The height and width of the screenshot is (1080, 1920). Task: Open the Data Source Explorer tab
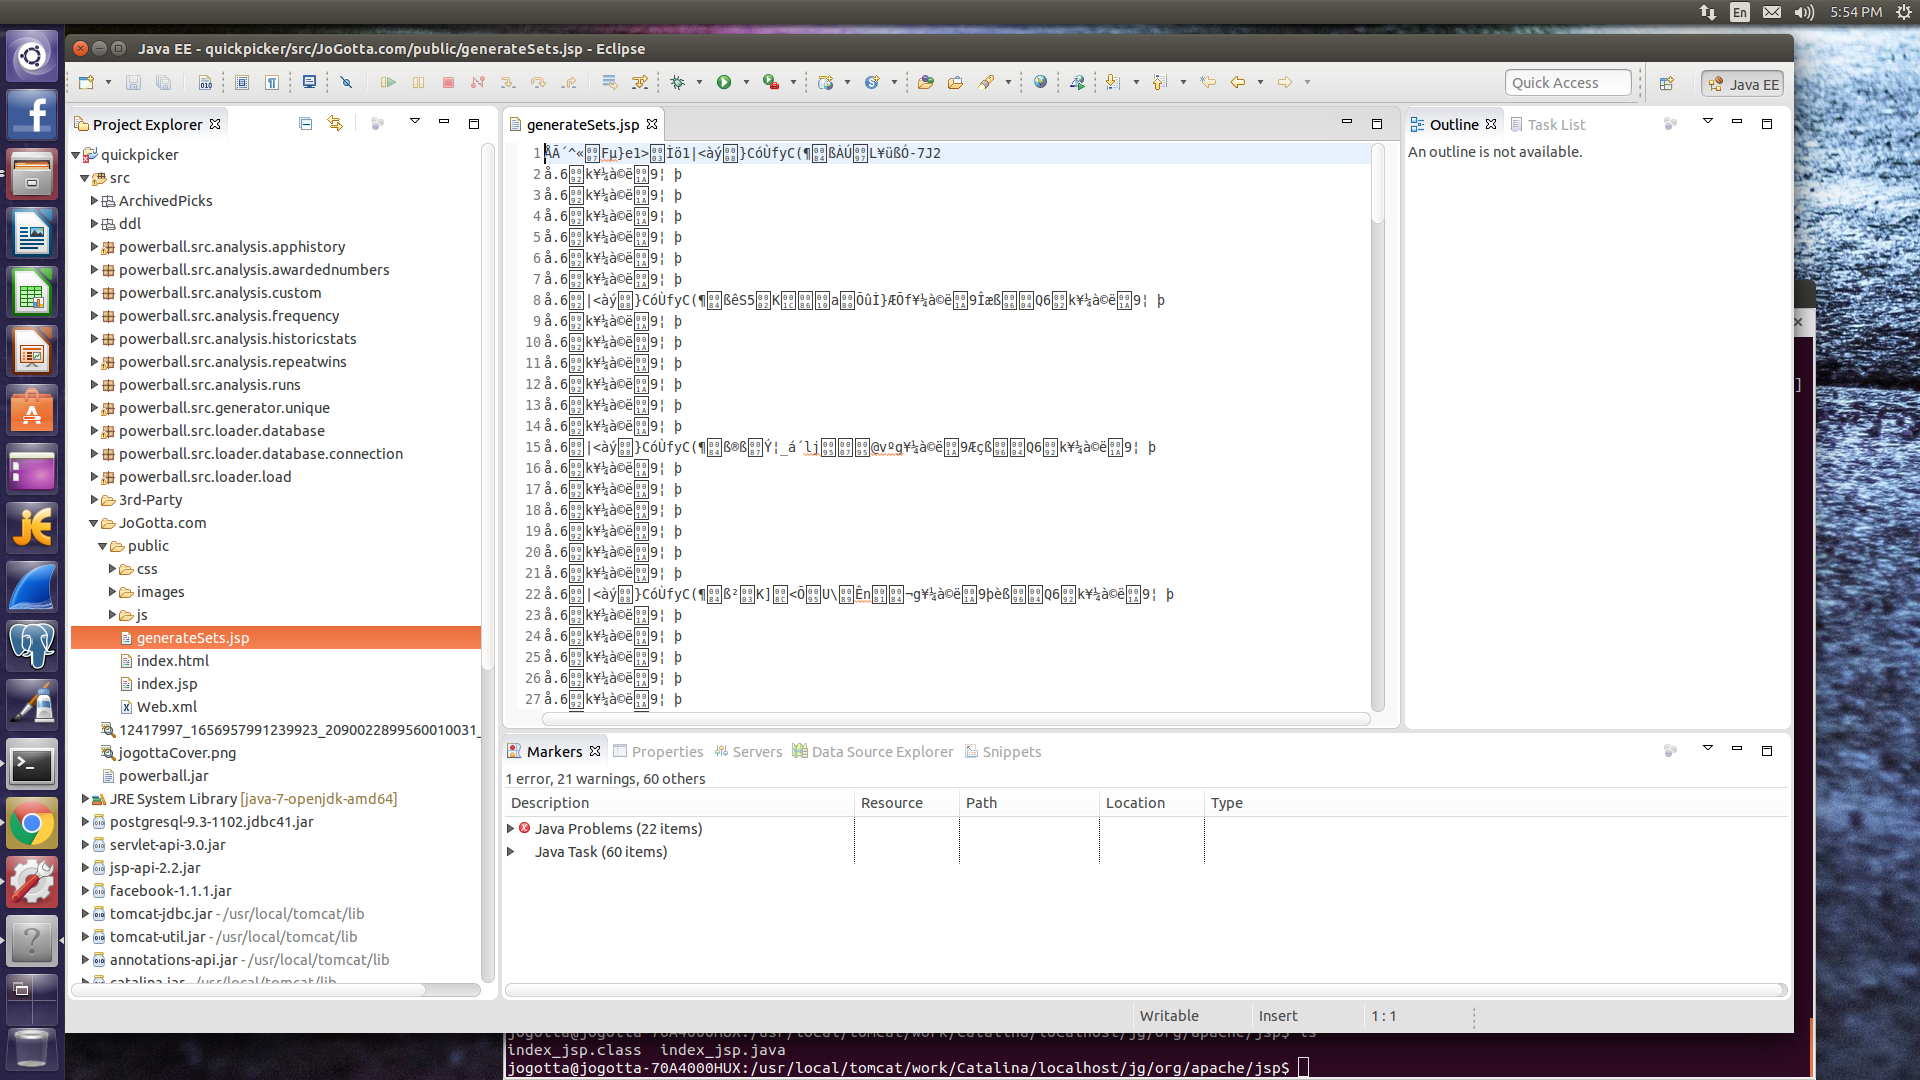[x=872, y=752]
